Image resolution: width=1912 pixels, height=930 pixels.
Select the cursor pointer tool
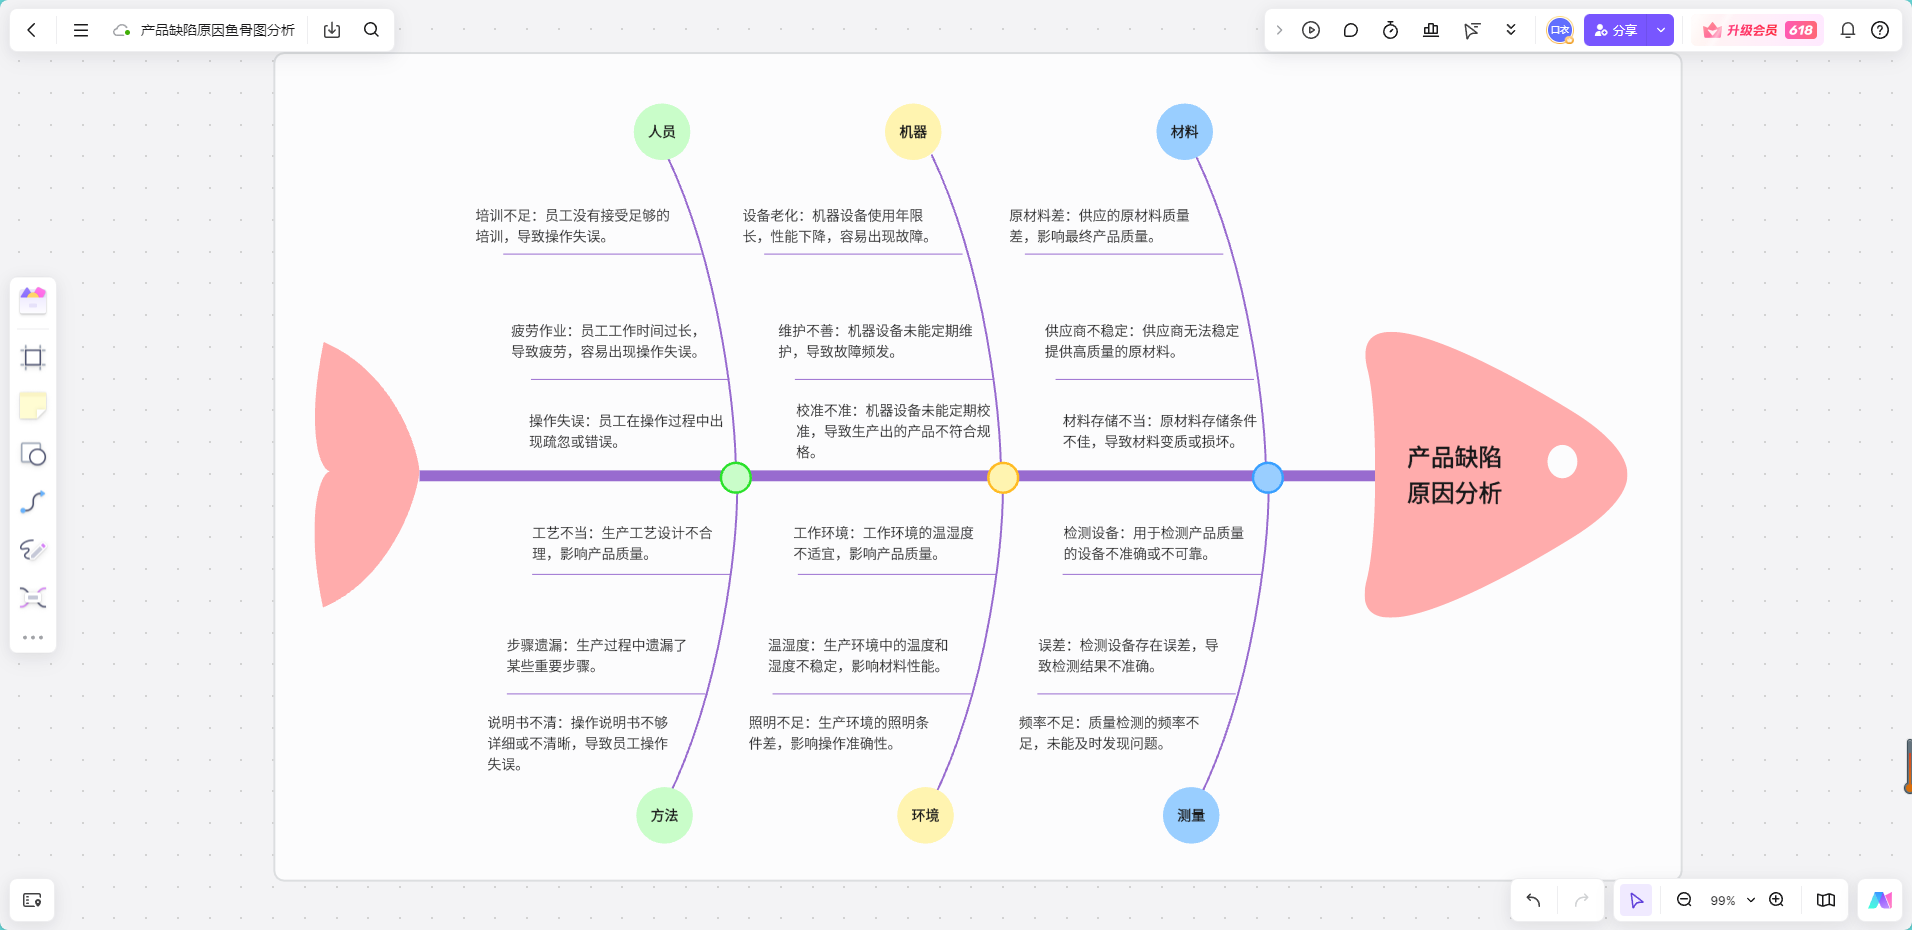click(x=1636, y=900)
